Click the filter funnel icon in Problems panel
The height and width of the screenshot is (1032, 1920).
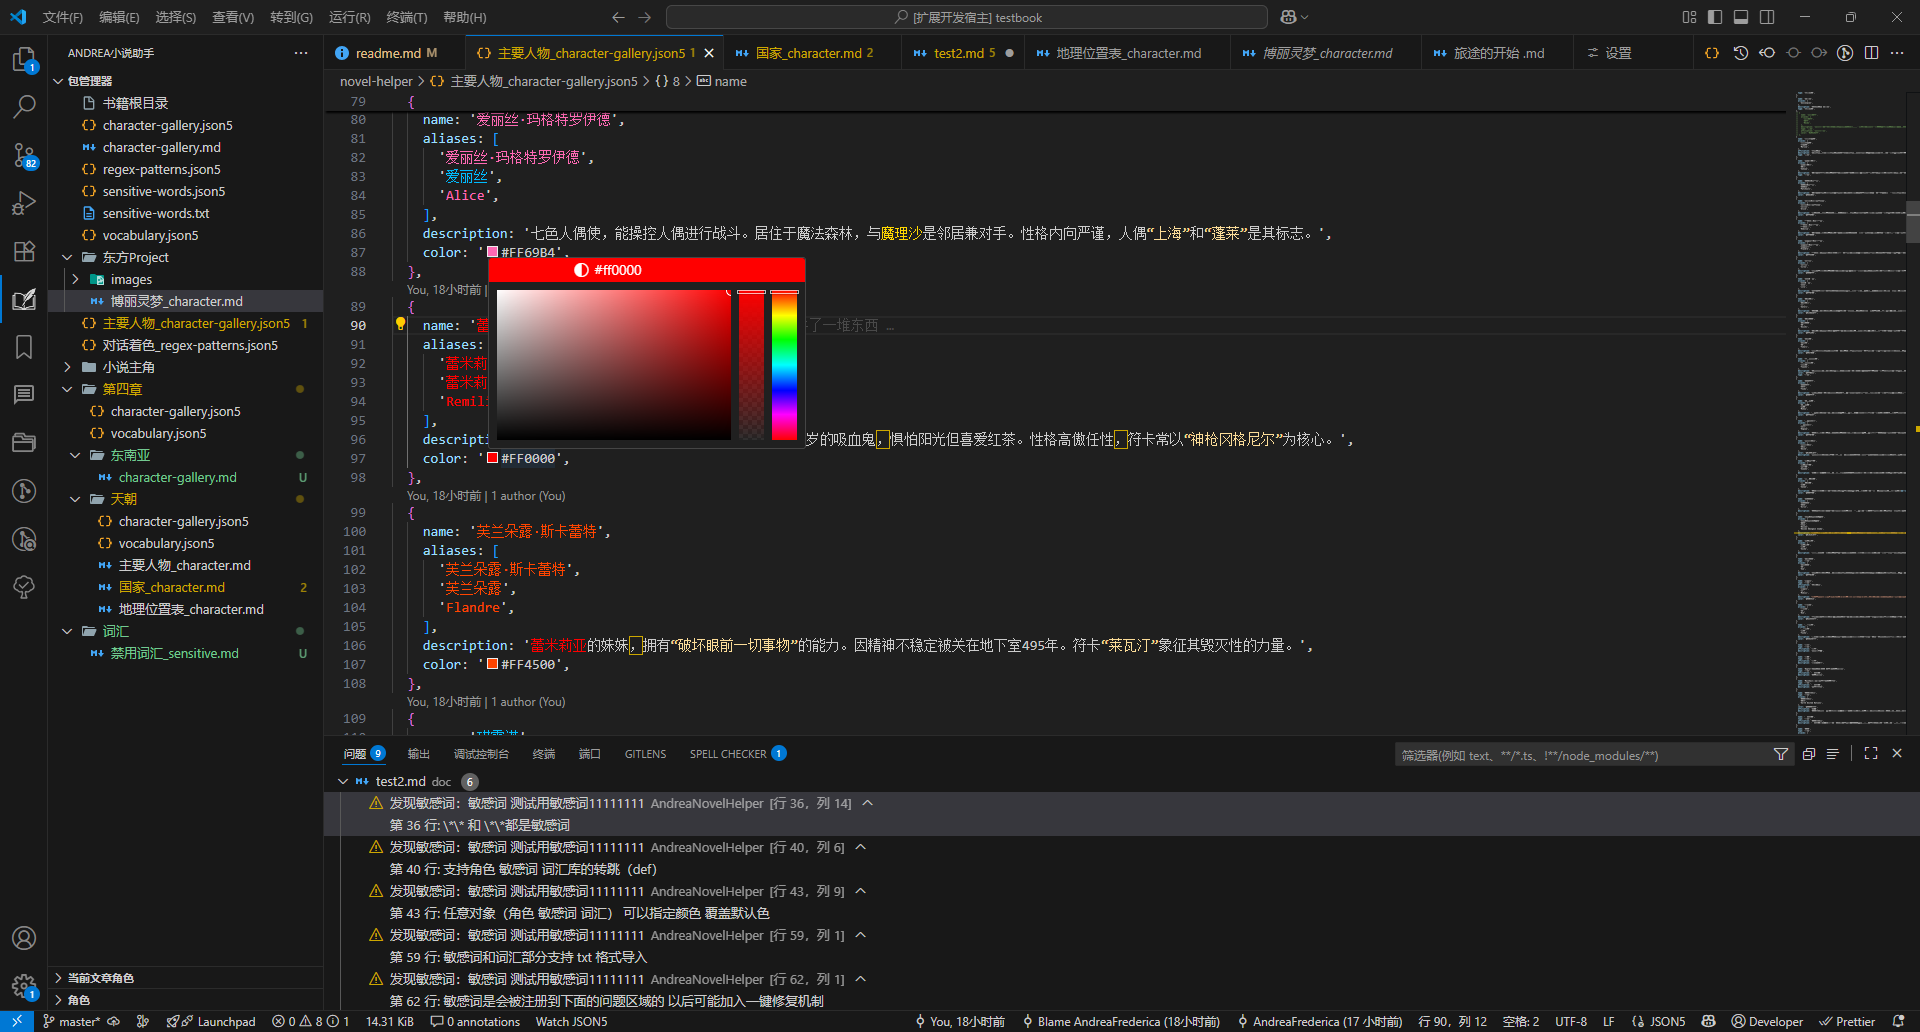tap(1780, 755)
